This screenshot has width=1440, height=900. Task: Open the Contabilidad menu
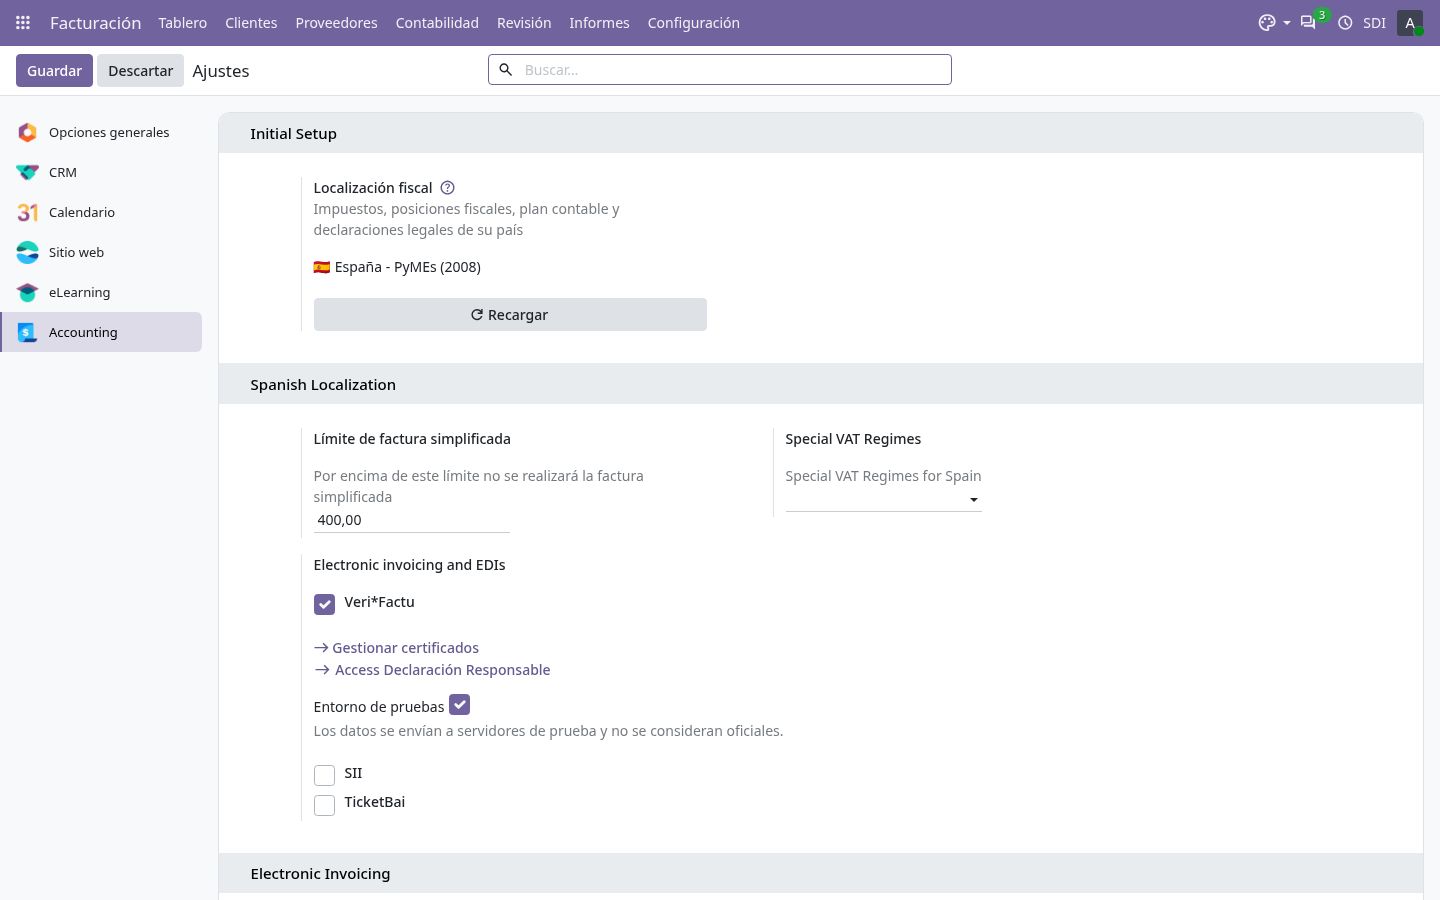pyautogui.click(x=437, y=22)
